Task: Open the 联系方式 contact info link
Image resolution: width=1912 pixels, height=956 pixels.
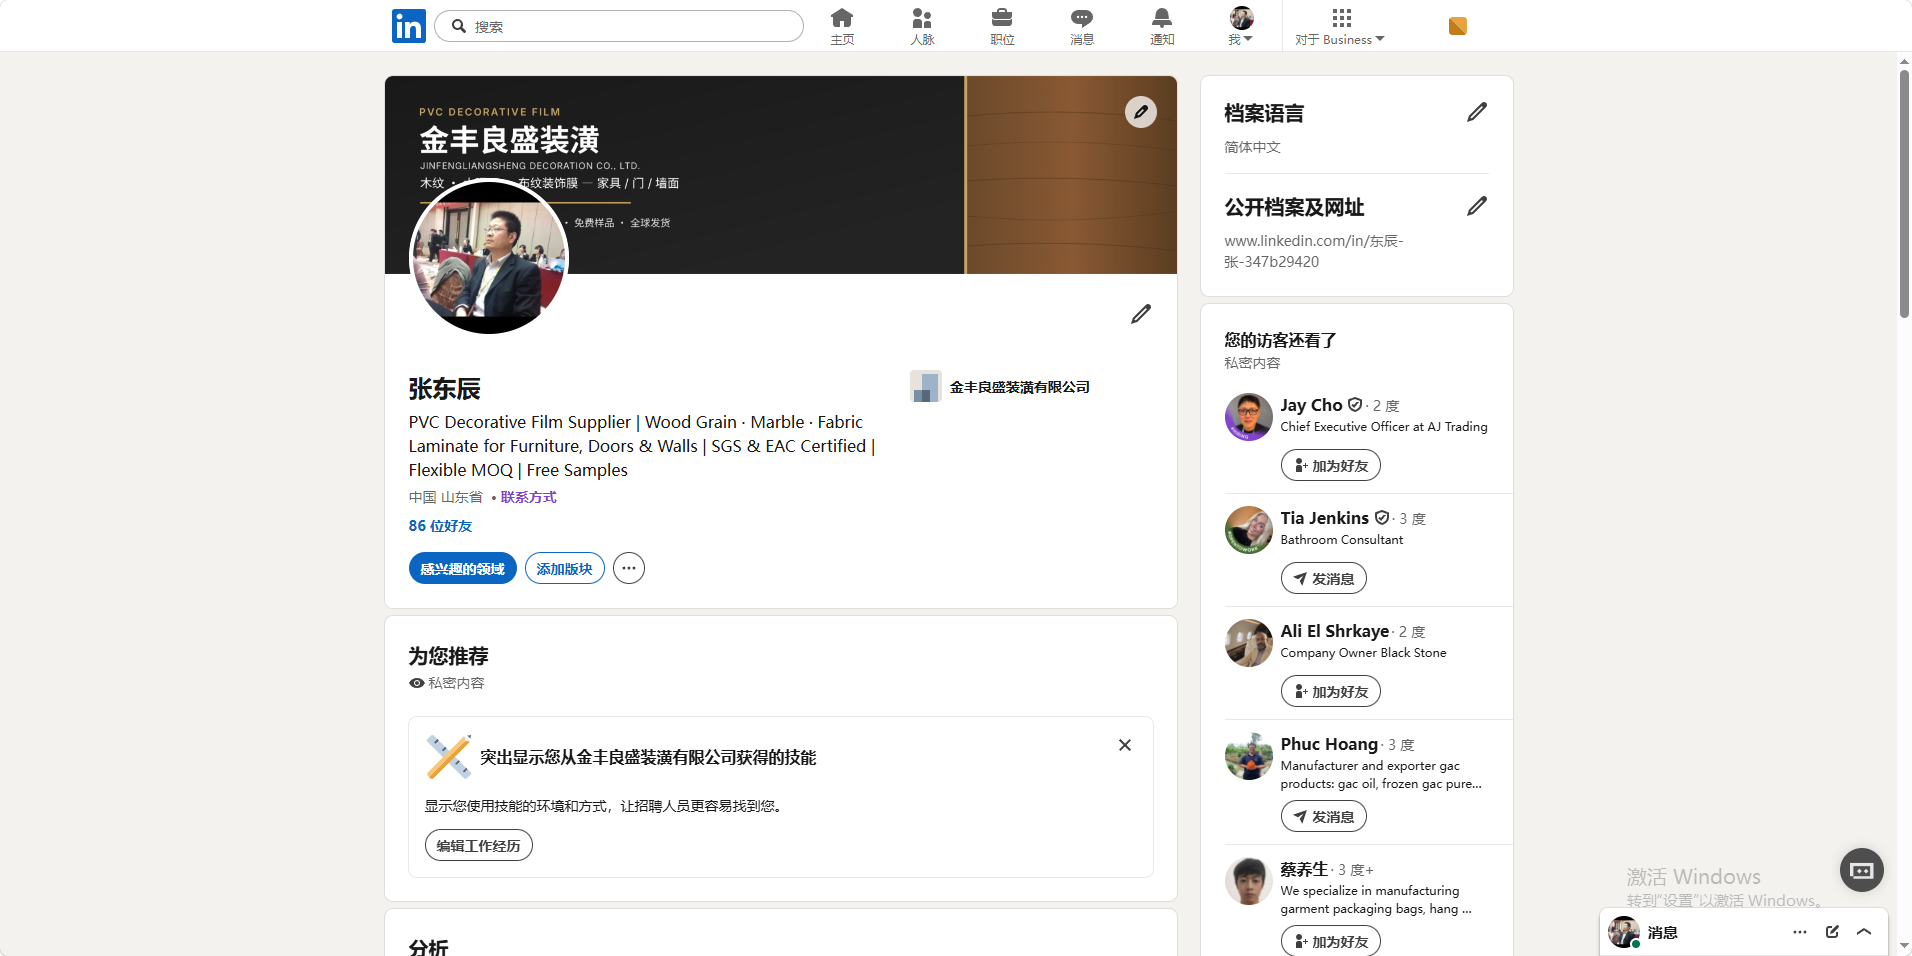Action: (529, 497)
